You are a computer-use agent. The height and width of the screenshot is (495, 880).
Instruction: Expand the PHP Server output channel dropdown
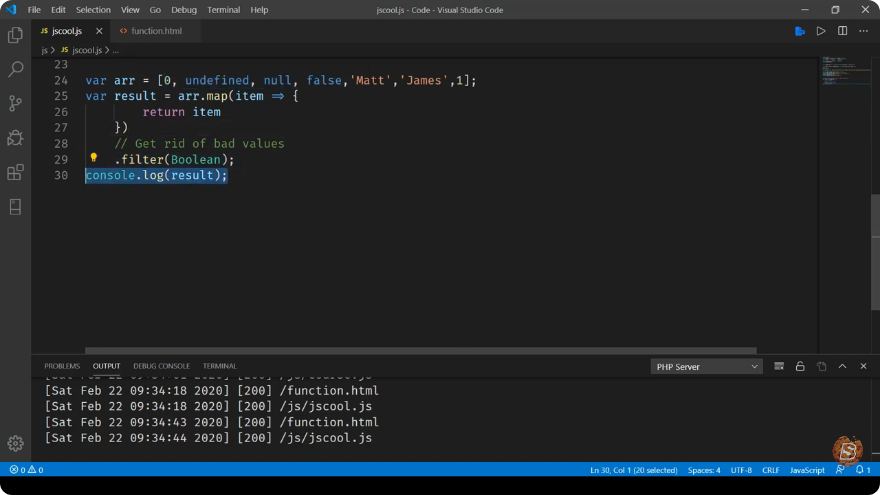(706, 366)
